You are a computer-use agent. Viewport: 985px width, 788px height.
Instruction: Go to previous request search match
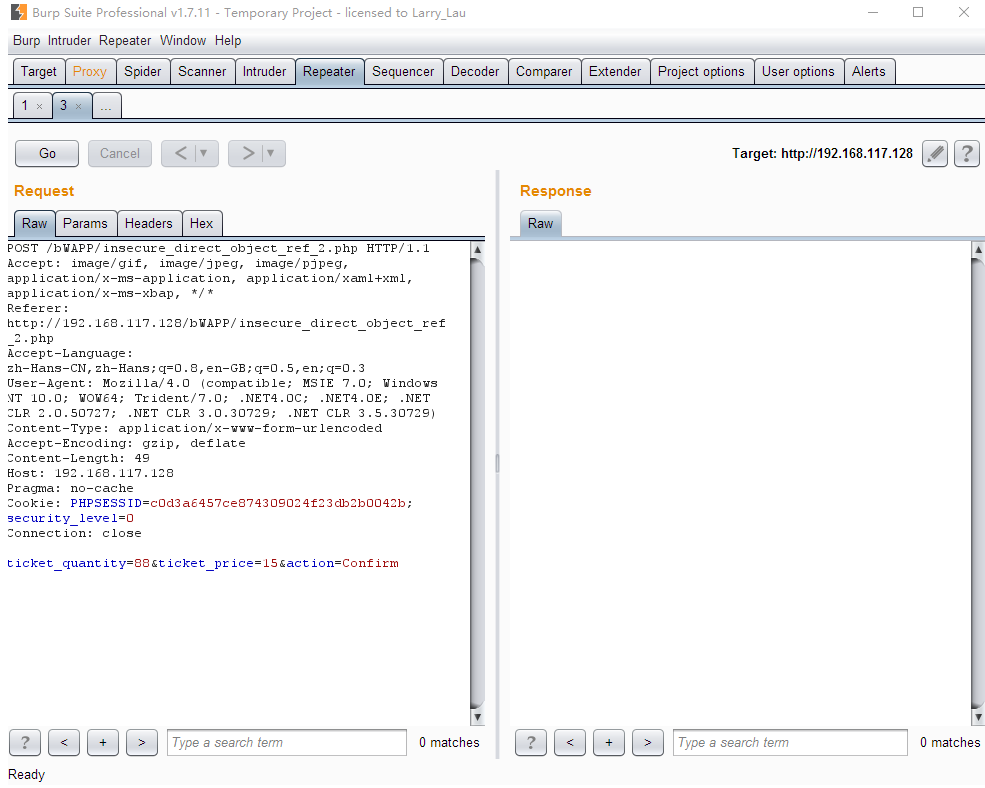tap(64, 743)
